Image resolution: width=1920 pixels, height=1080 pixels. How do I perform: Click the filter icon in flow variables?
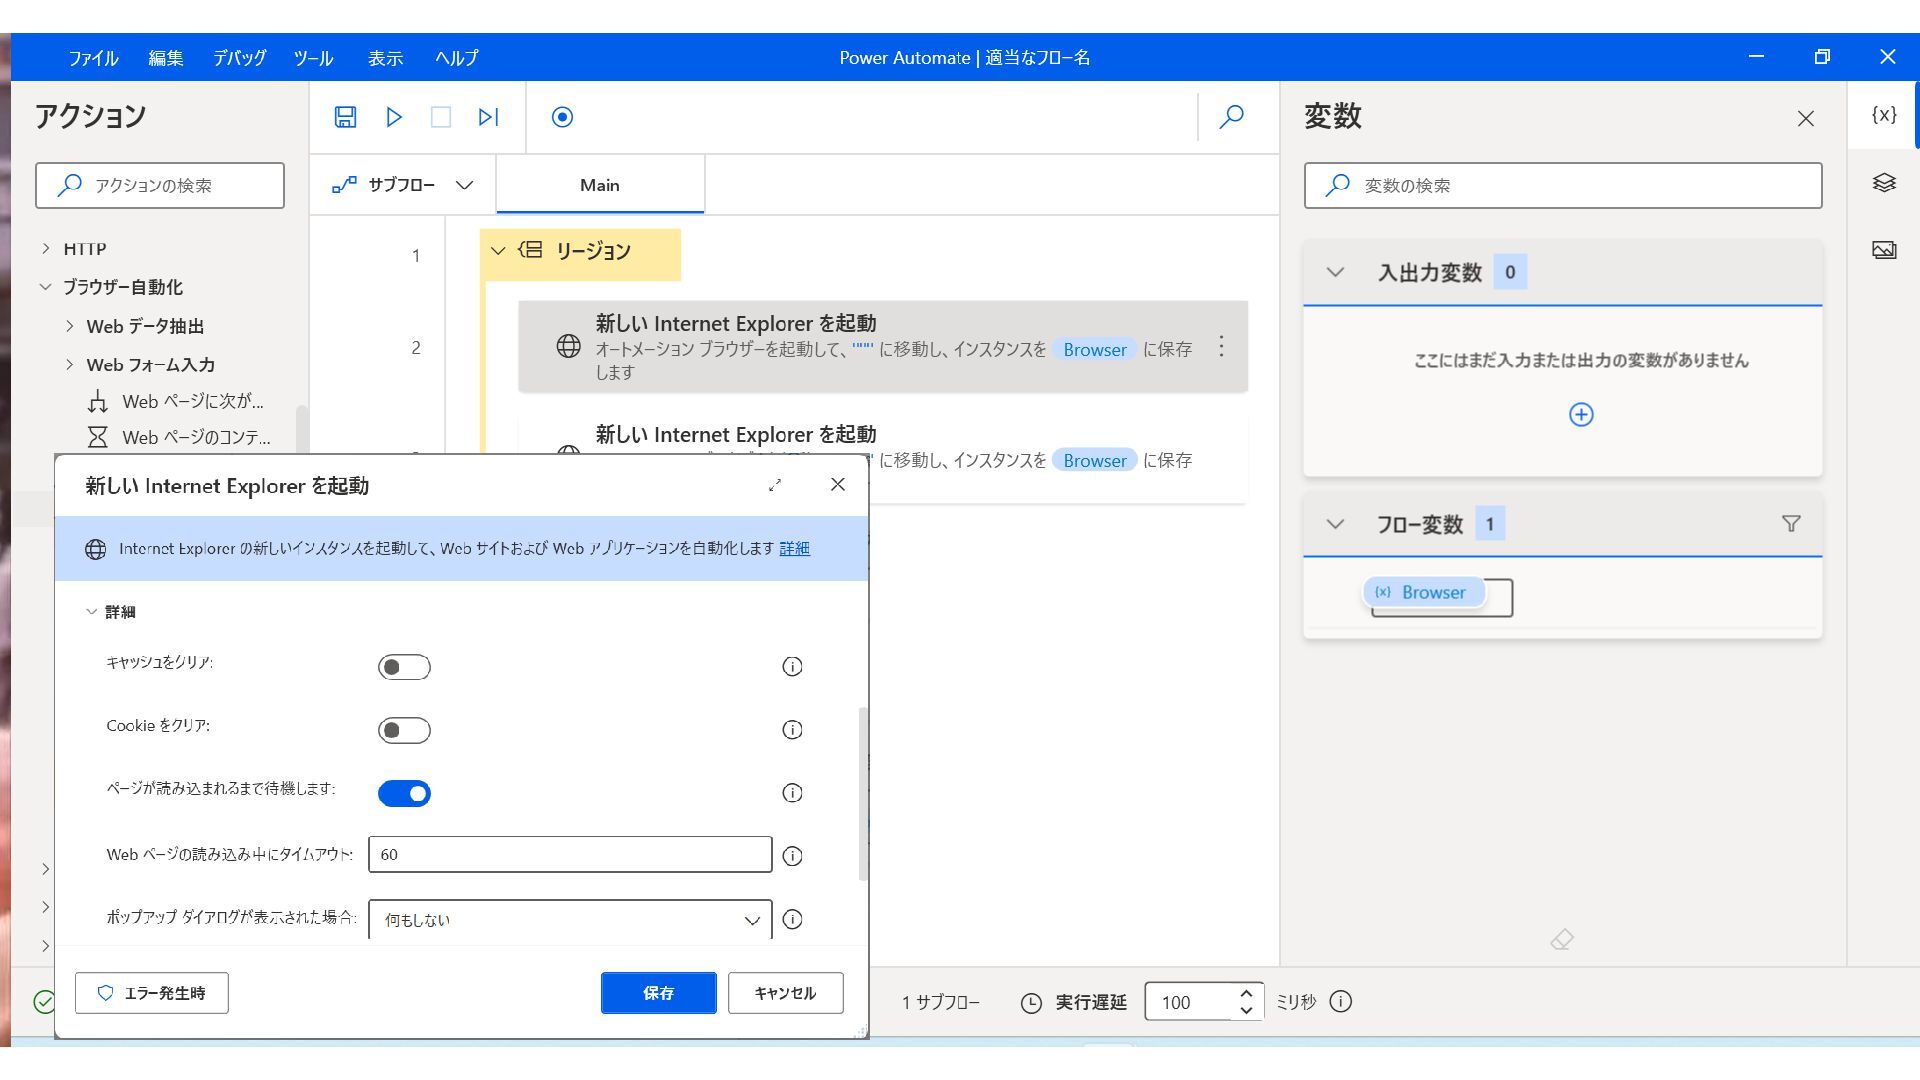[1791, 523]
